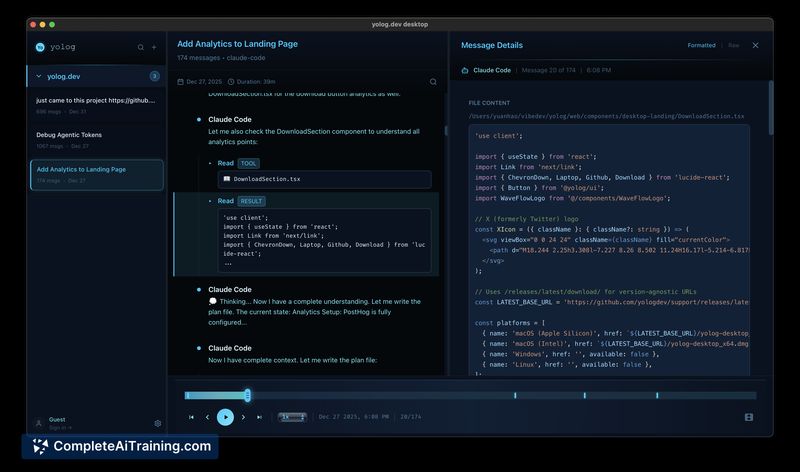Search messages with the magnifier icon
This screenshot has height=472, width=800.
pos(433,82)
